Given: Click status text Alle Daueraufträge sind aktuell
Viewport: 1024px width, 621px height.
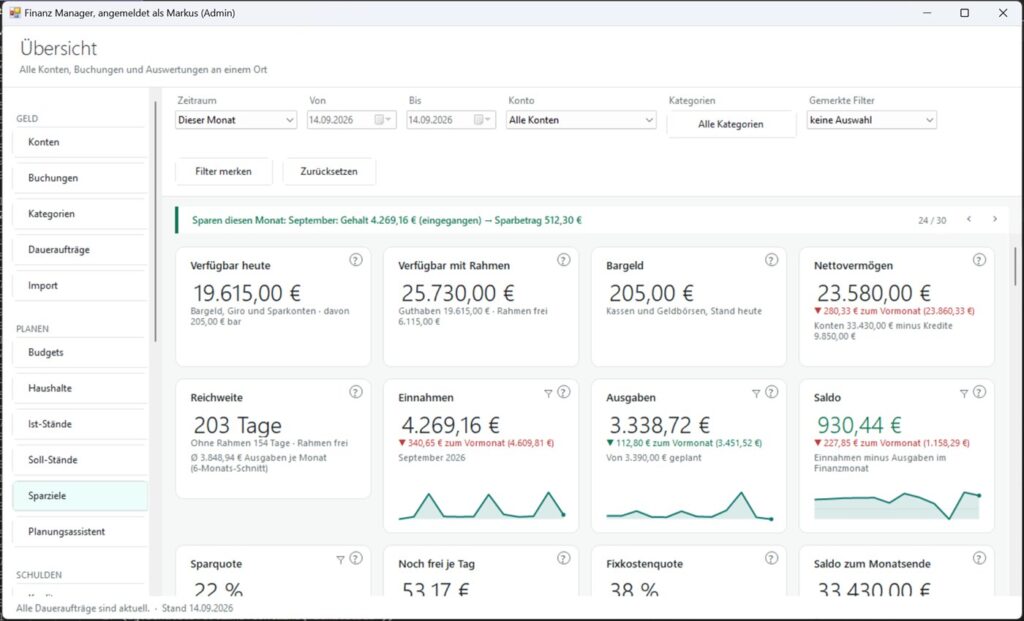Looking at the screenshot, I should [83, 608].
